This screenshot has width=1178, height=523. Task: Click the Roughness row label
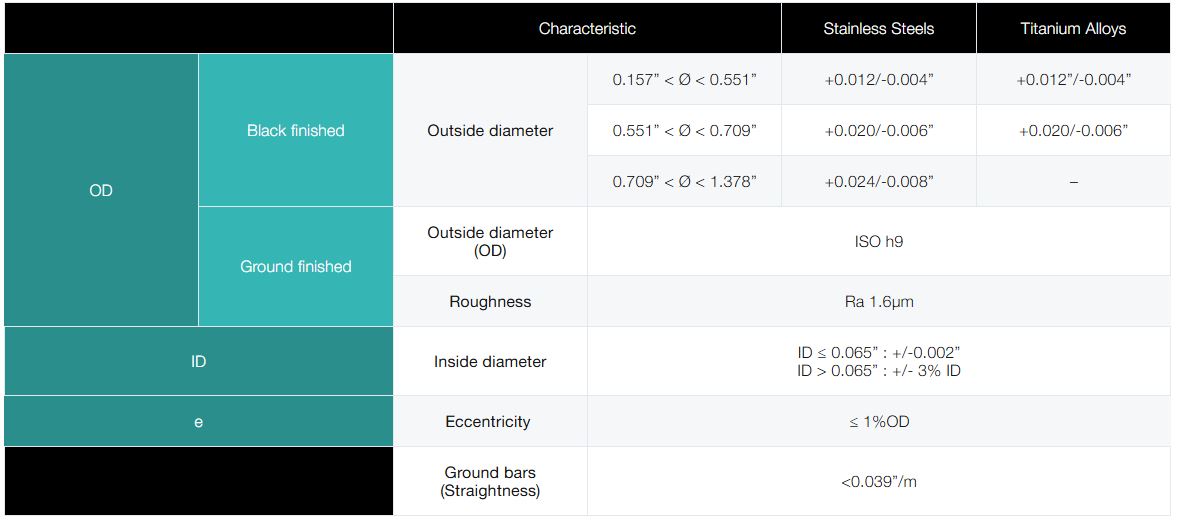coord(490,301)
